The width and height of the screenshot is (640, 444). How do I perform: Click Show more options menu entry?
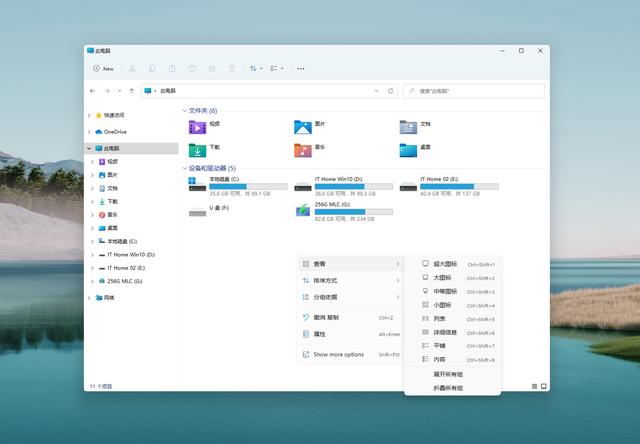(x=338, y=354)
